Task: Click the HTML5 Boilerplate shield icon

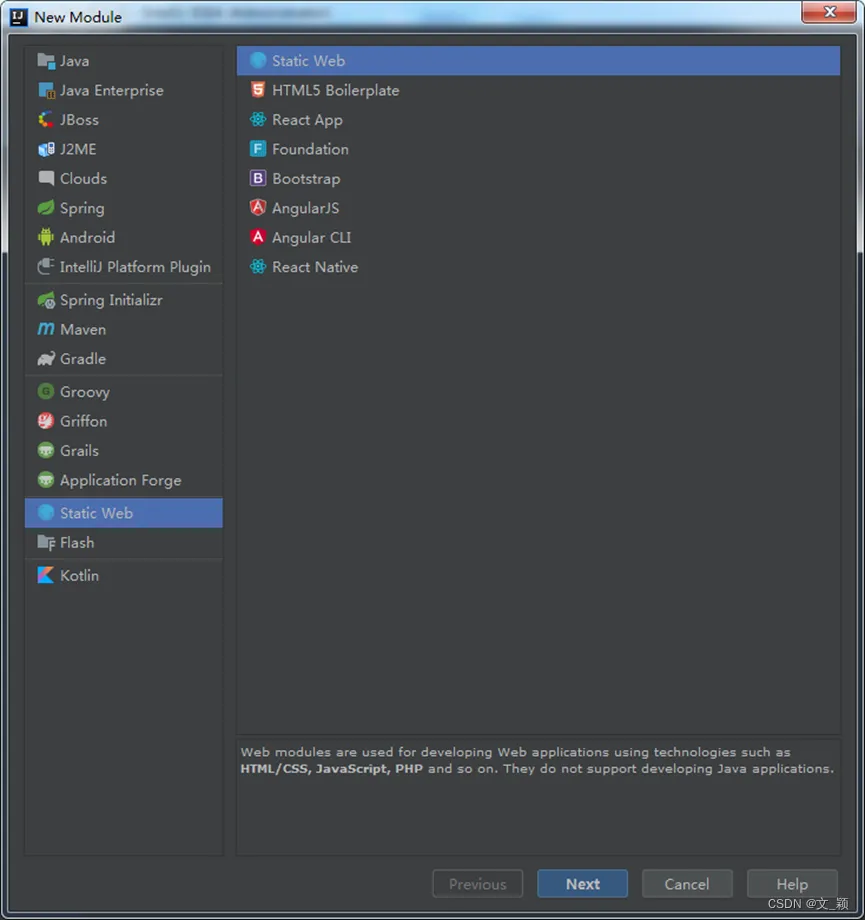Action: (x=258, y=90)
